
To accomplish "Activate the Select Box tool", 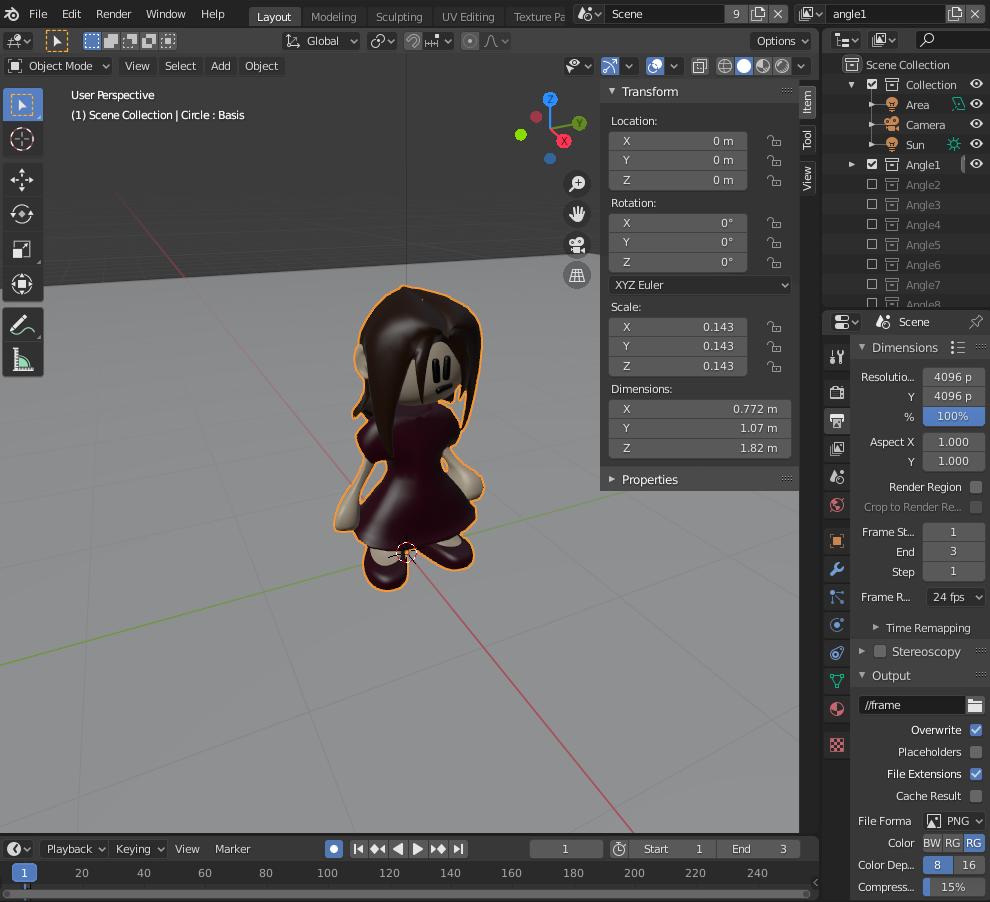I will pos(22,105).
